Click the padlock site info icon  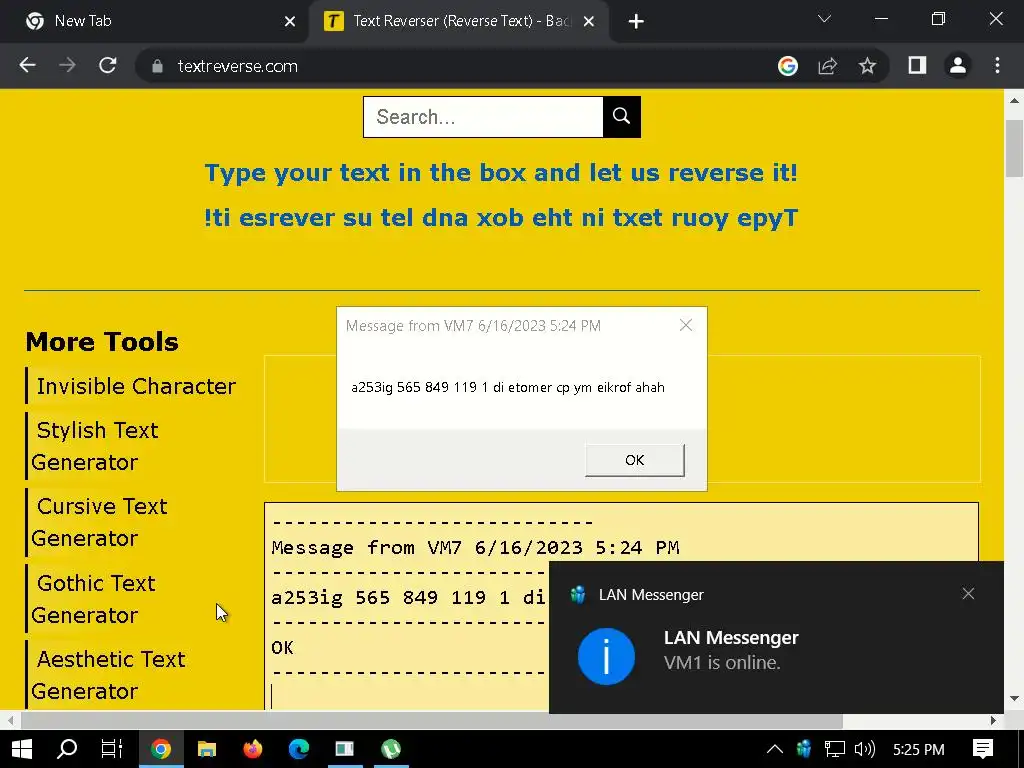click(x=157, y=66)
